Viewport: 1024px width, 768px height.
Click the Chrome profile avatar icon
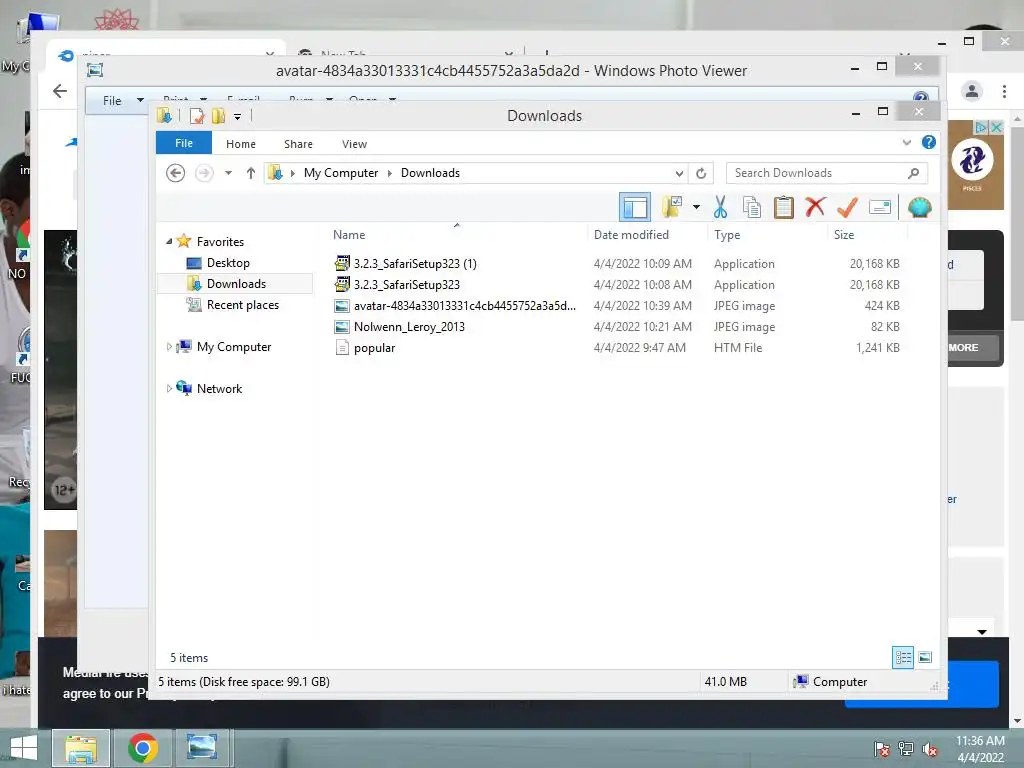972,91
